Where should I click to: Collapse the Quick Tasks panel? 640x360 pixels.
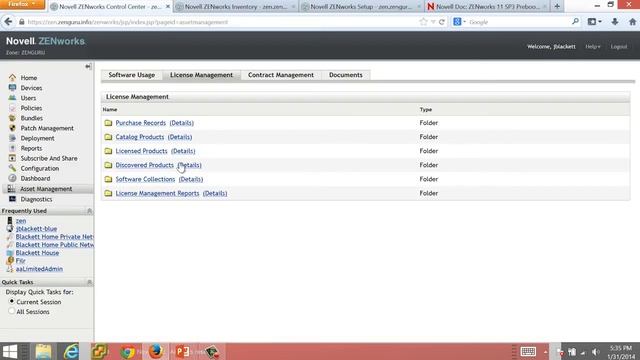89,282
